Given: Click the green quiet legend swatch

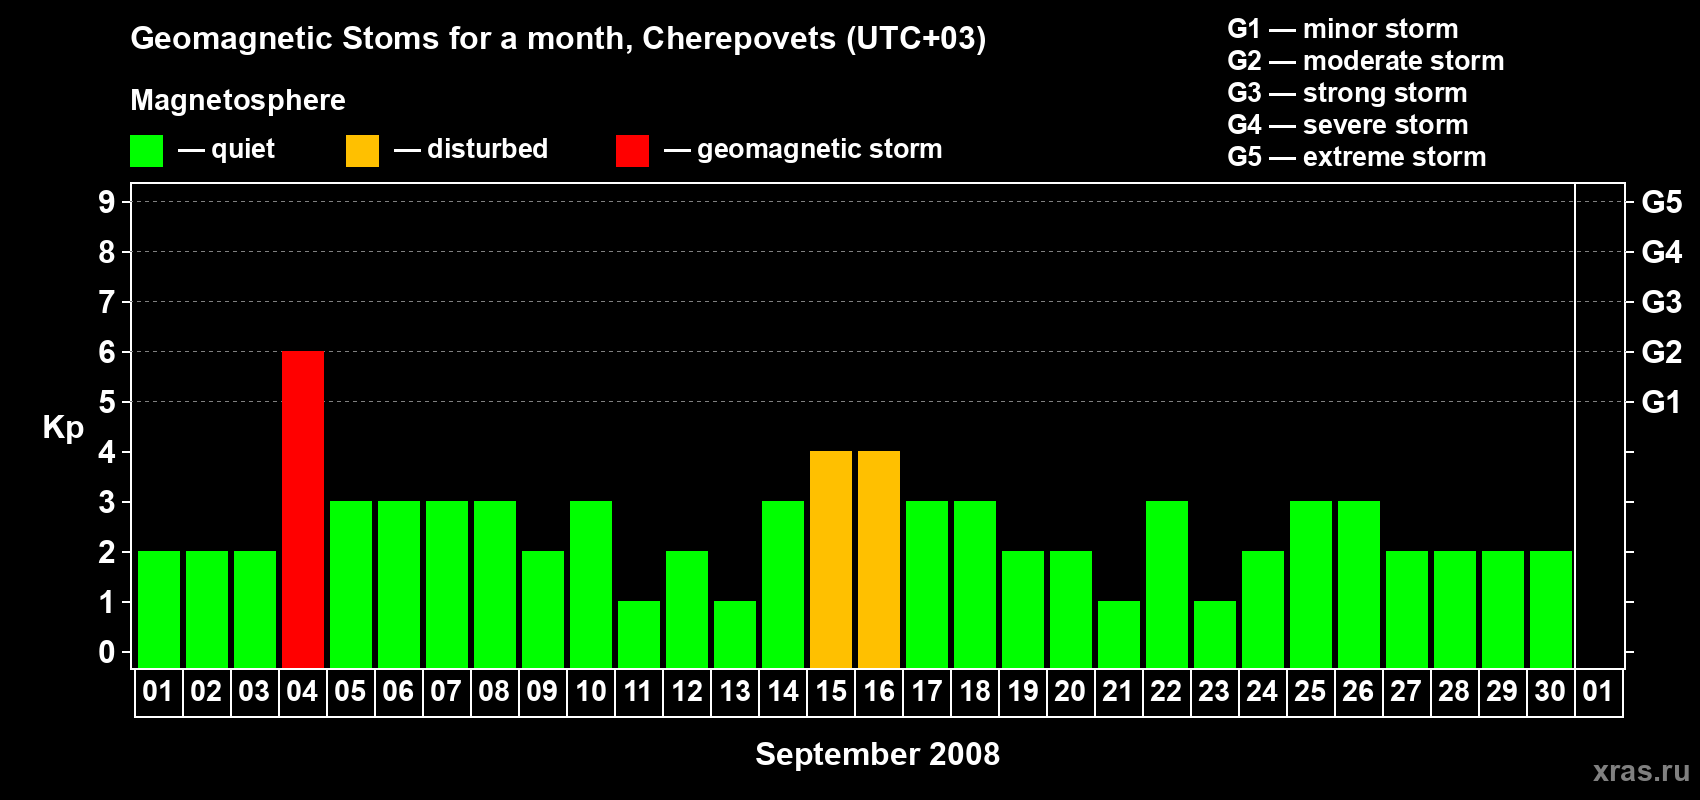Looking at the screenshot, I should [x=146, y=151].
